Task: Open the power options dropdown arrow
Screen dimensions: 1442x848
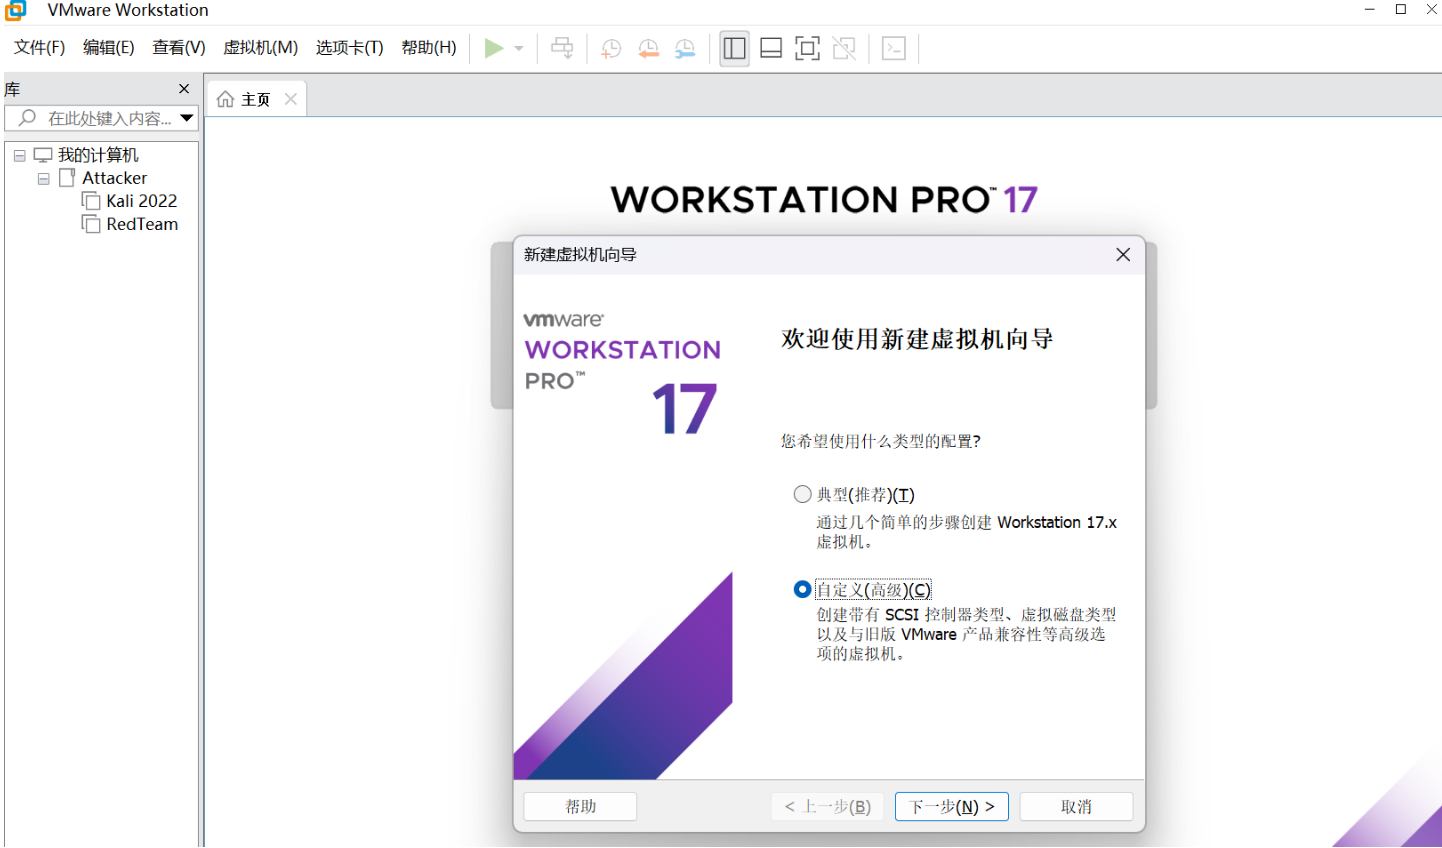Action: click(519, 48)
